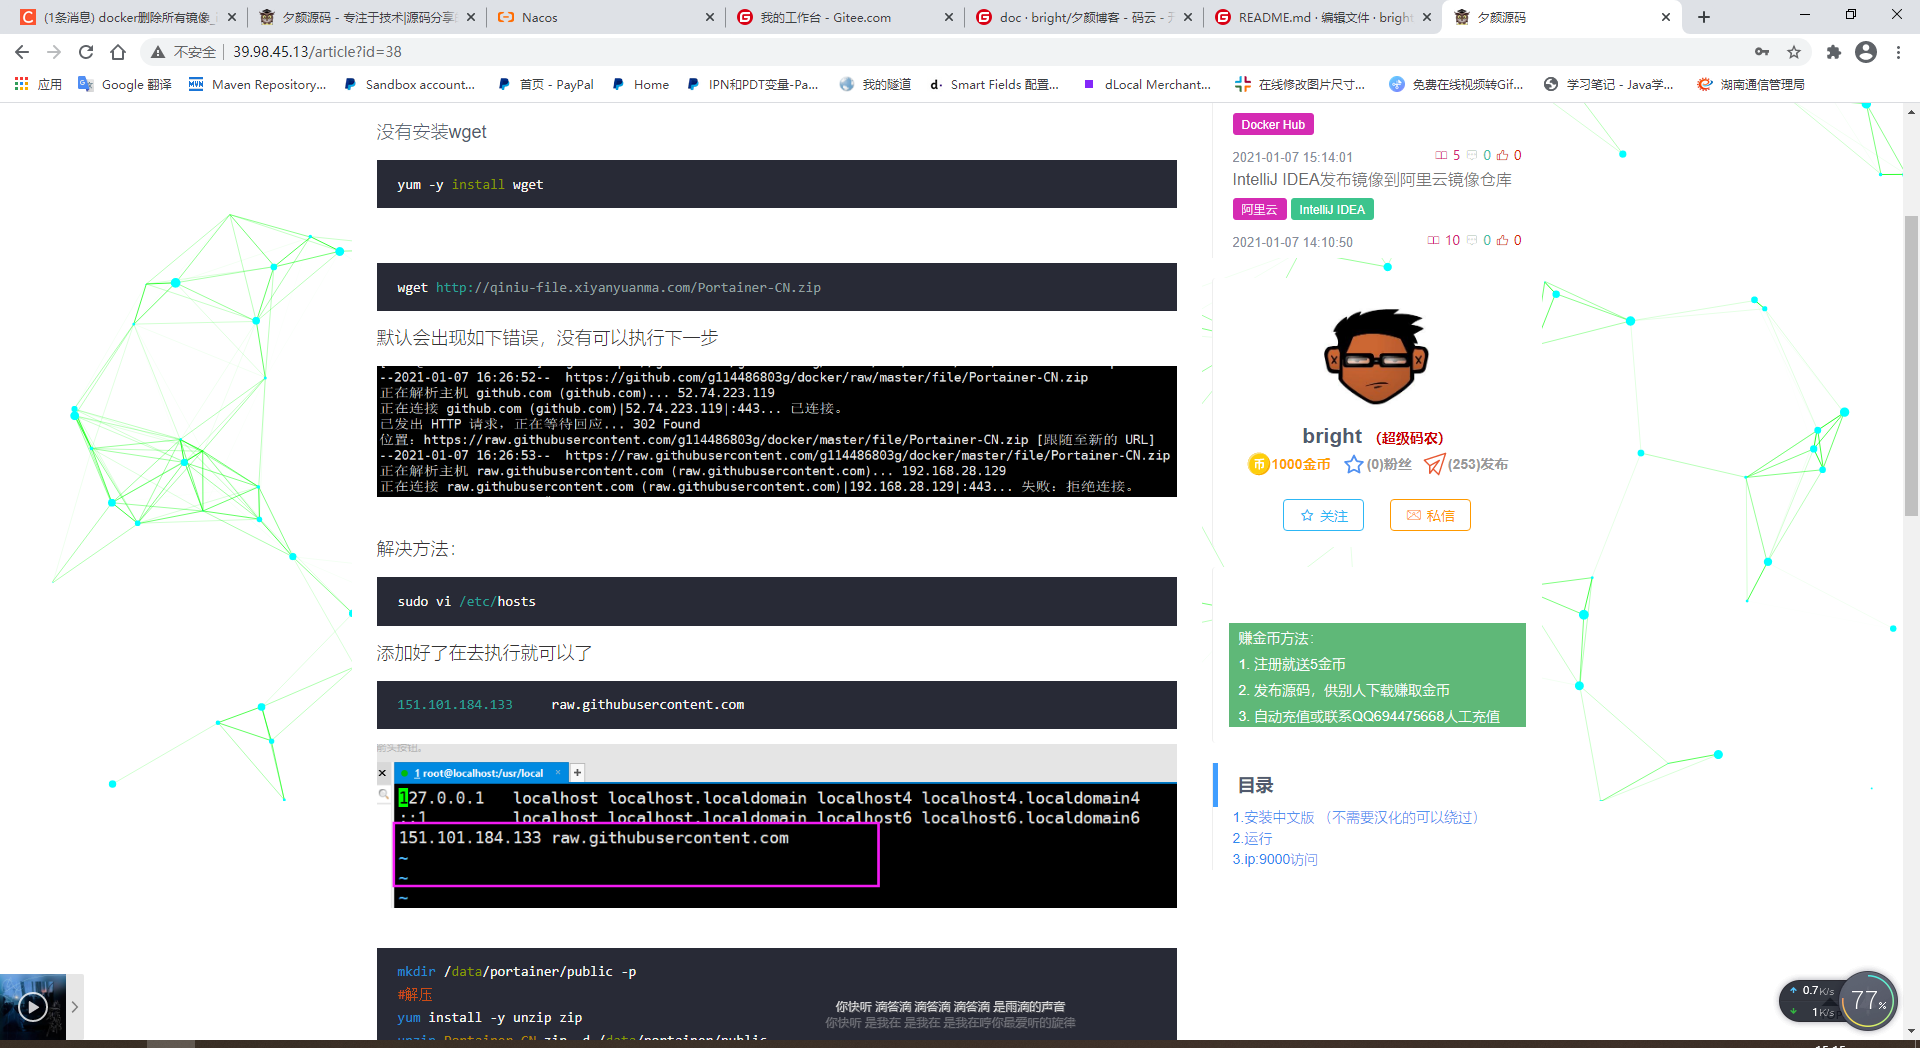Click the thumbs-up icon on 14:10:50 article
Image resolution: width=1920 pixels, height=1048 pixels.
coord(1502,241)
